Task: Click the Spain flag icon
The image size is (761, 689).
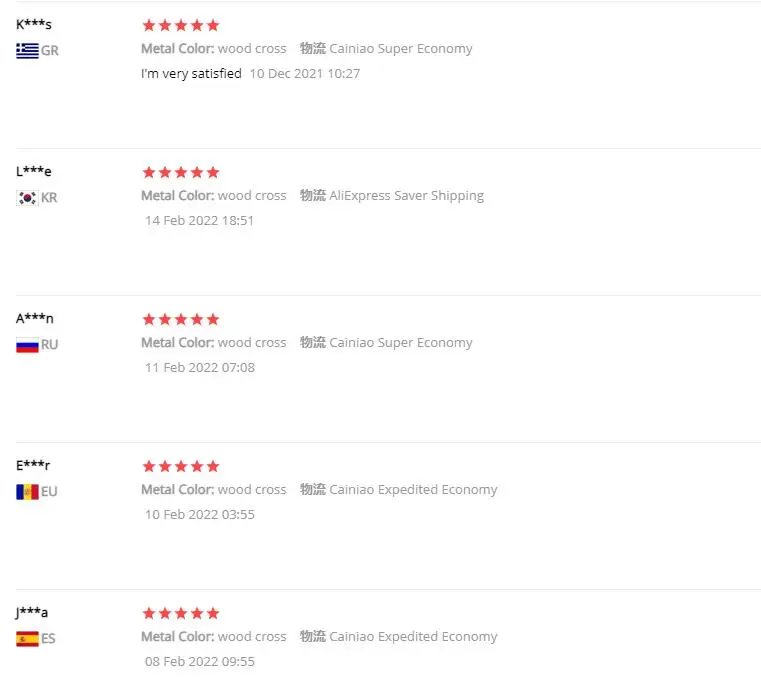Action: coord(27,638)
